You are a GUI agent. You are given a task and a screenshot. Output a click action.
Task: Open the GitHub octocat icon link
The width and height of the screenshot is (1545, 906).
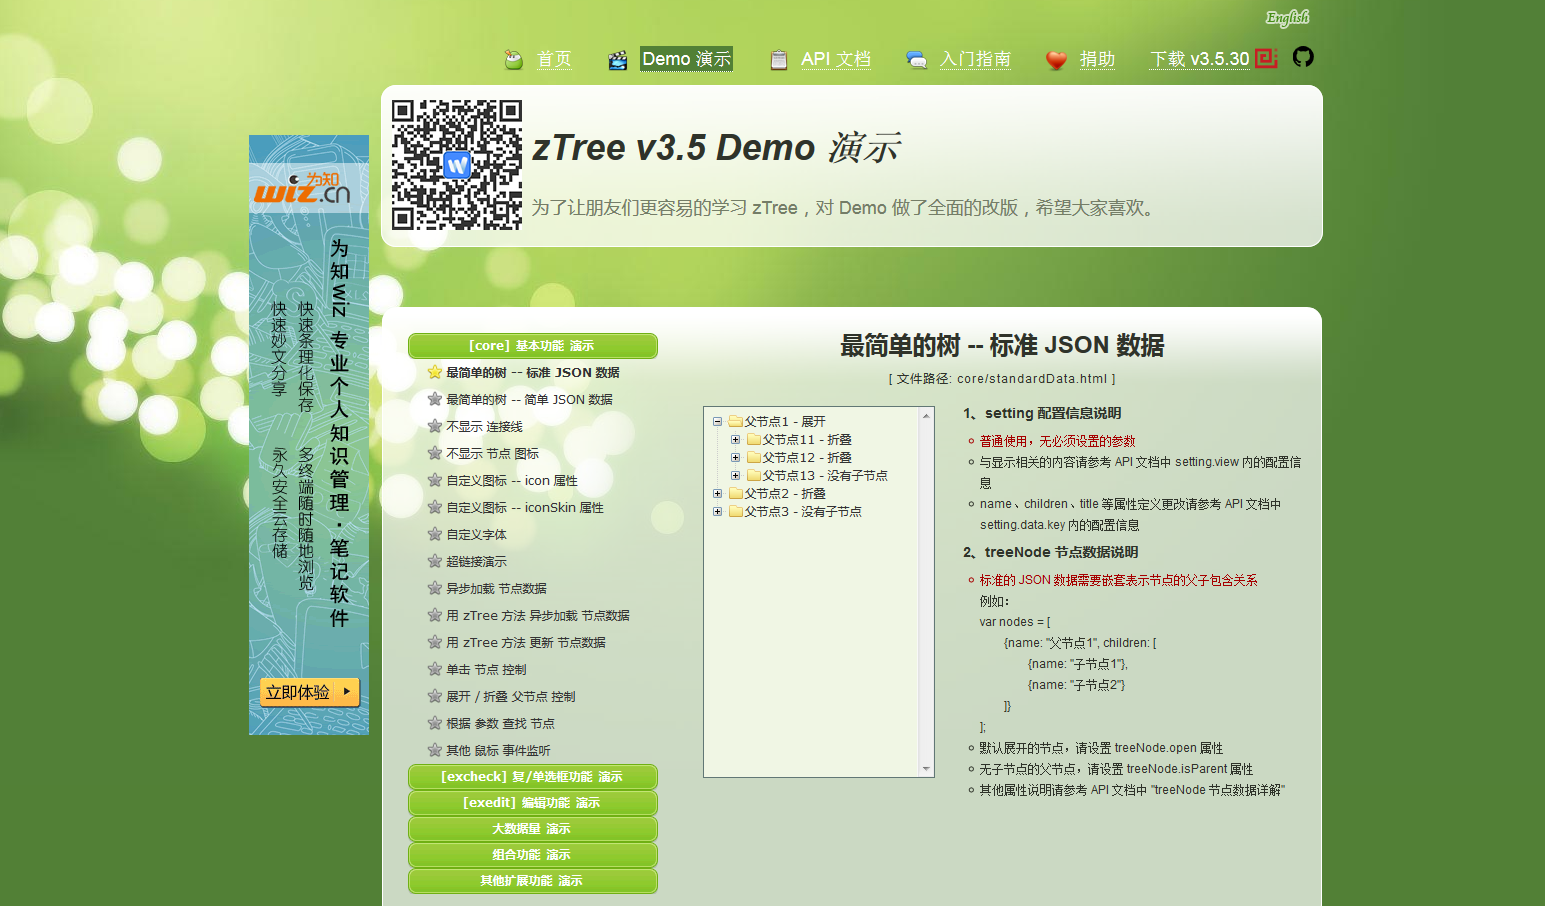[1303, 57]
